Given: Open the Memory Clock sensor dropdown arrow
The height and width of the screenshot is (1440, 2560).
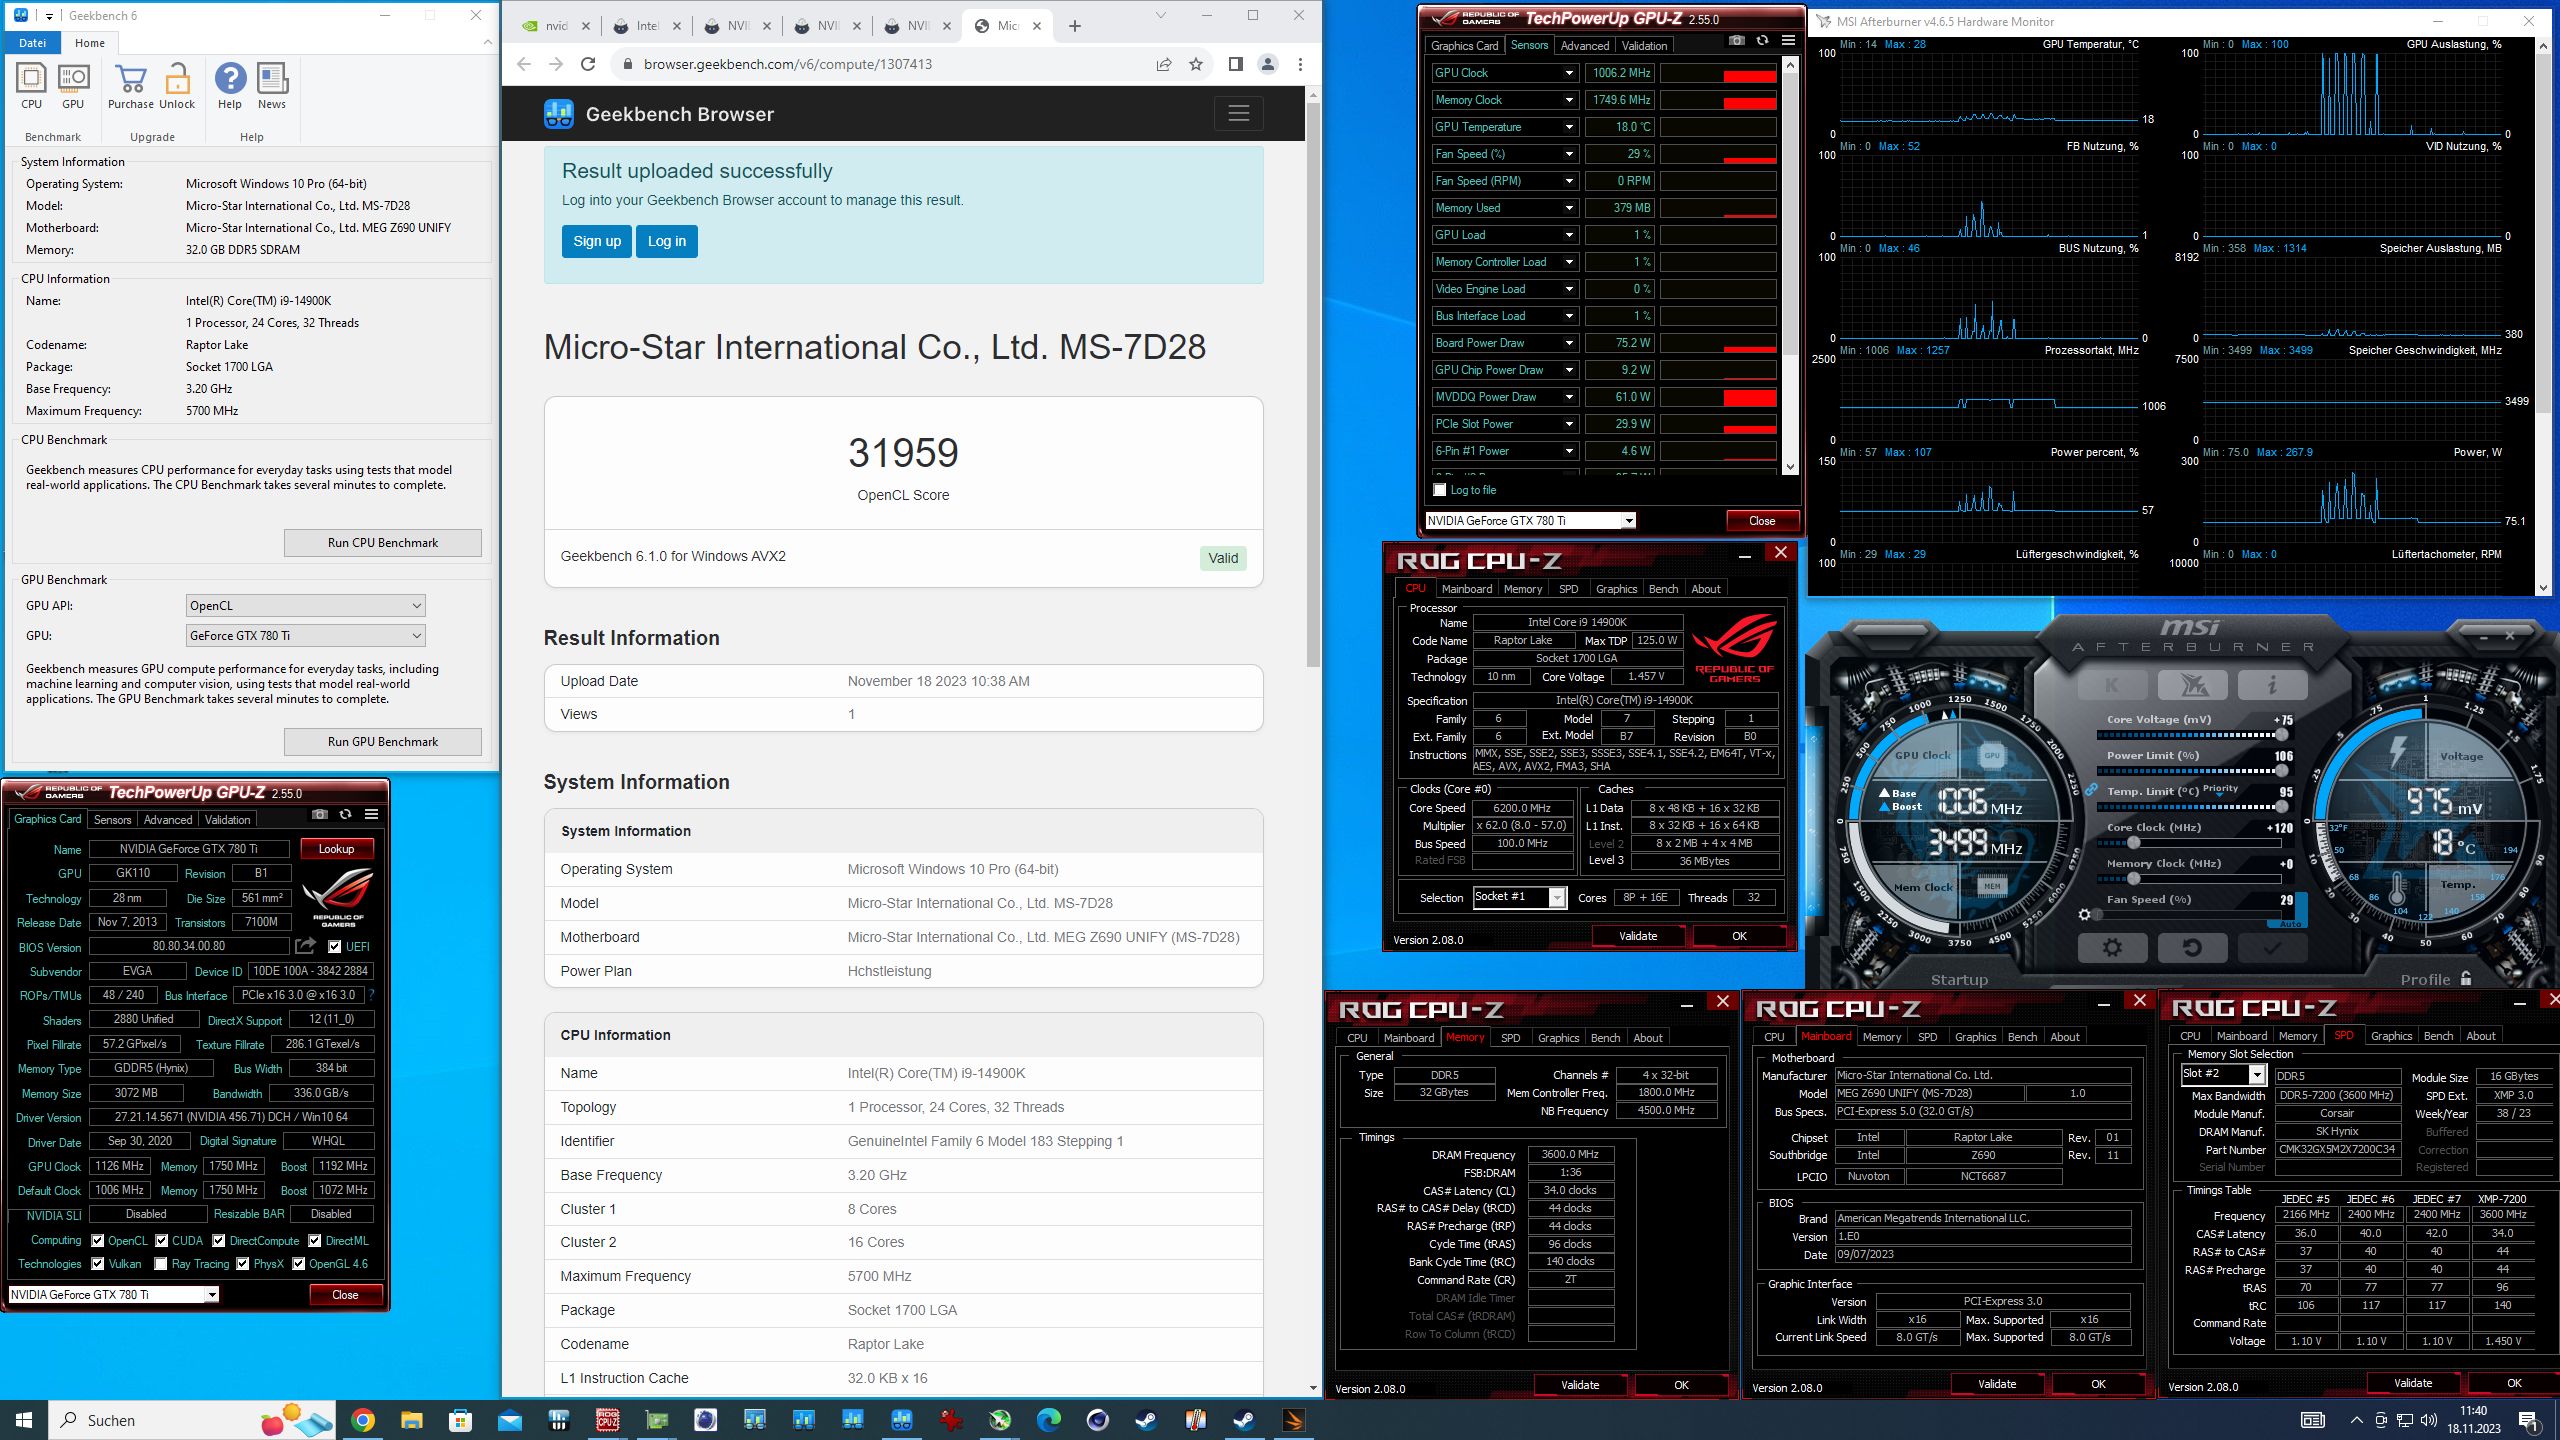Looking at the screenshot, I should click(x=1569, y=100).
